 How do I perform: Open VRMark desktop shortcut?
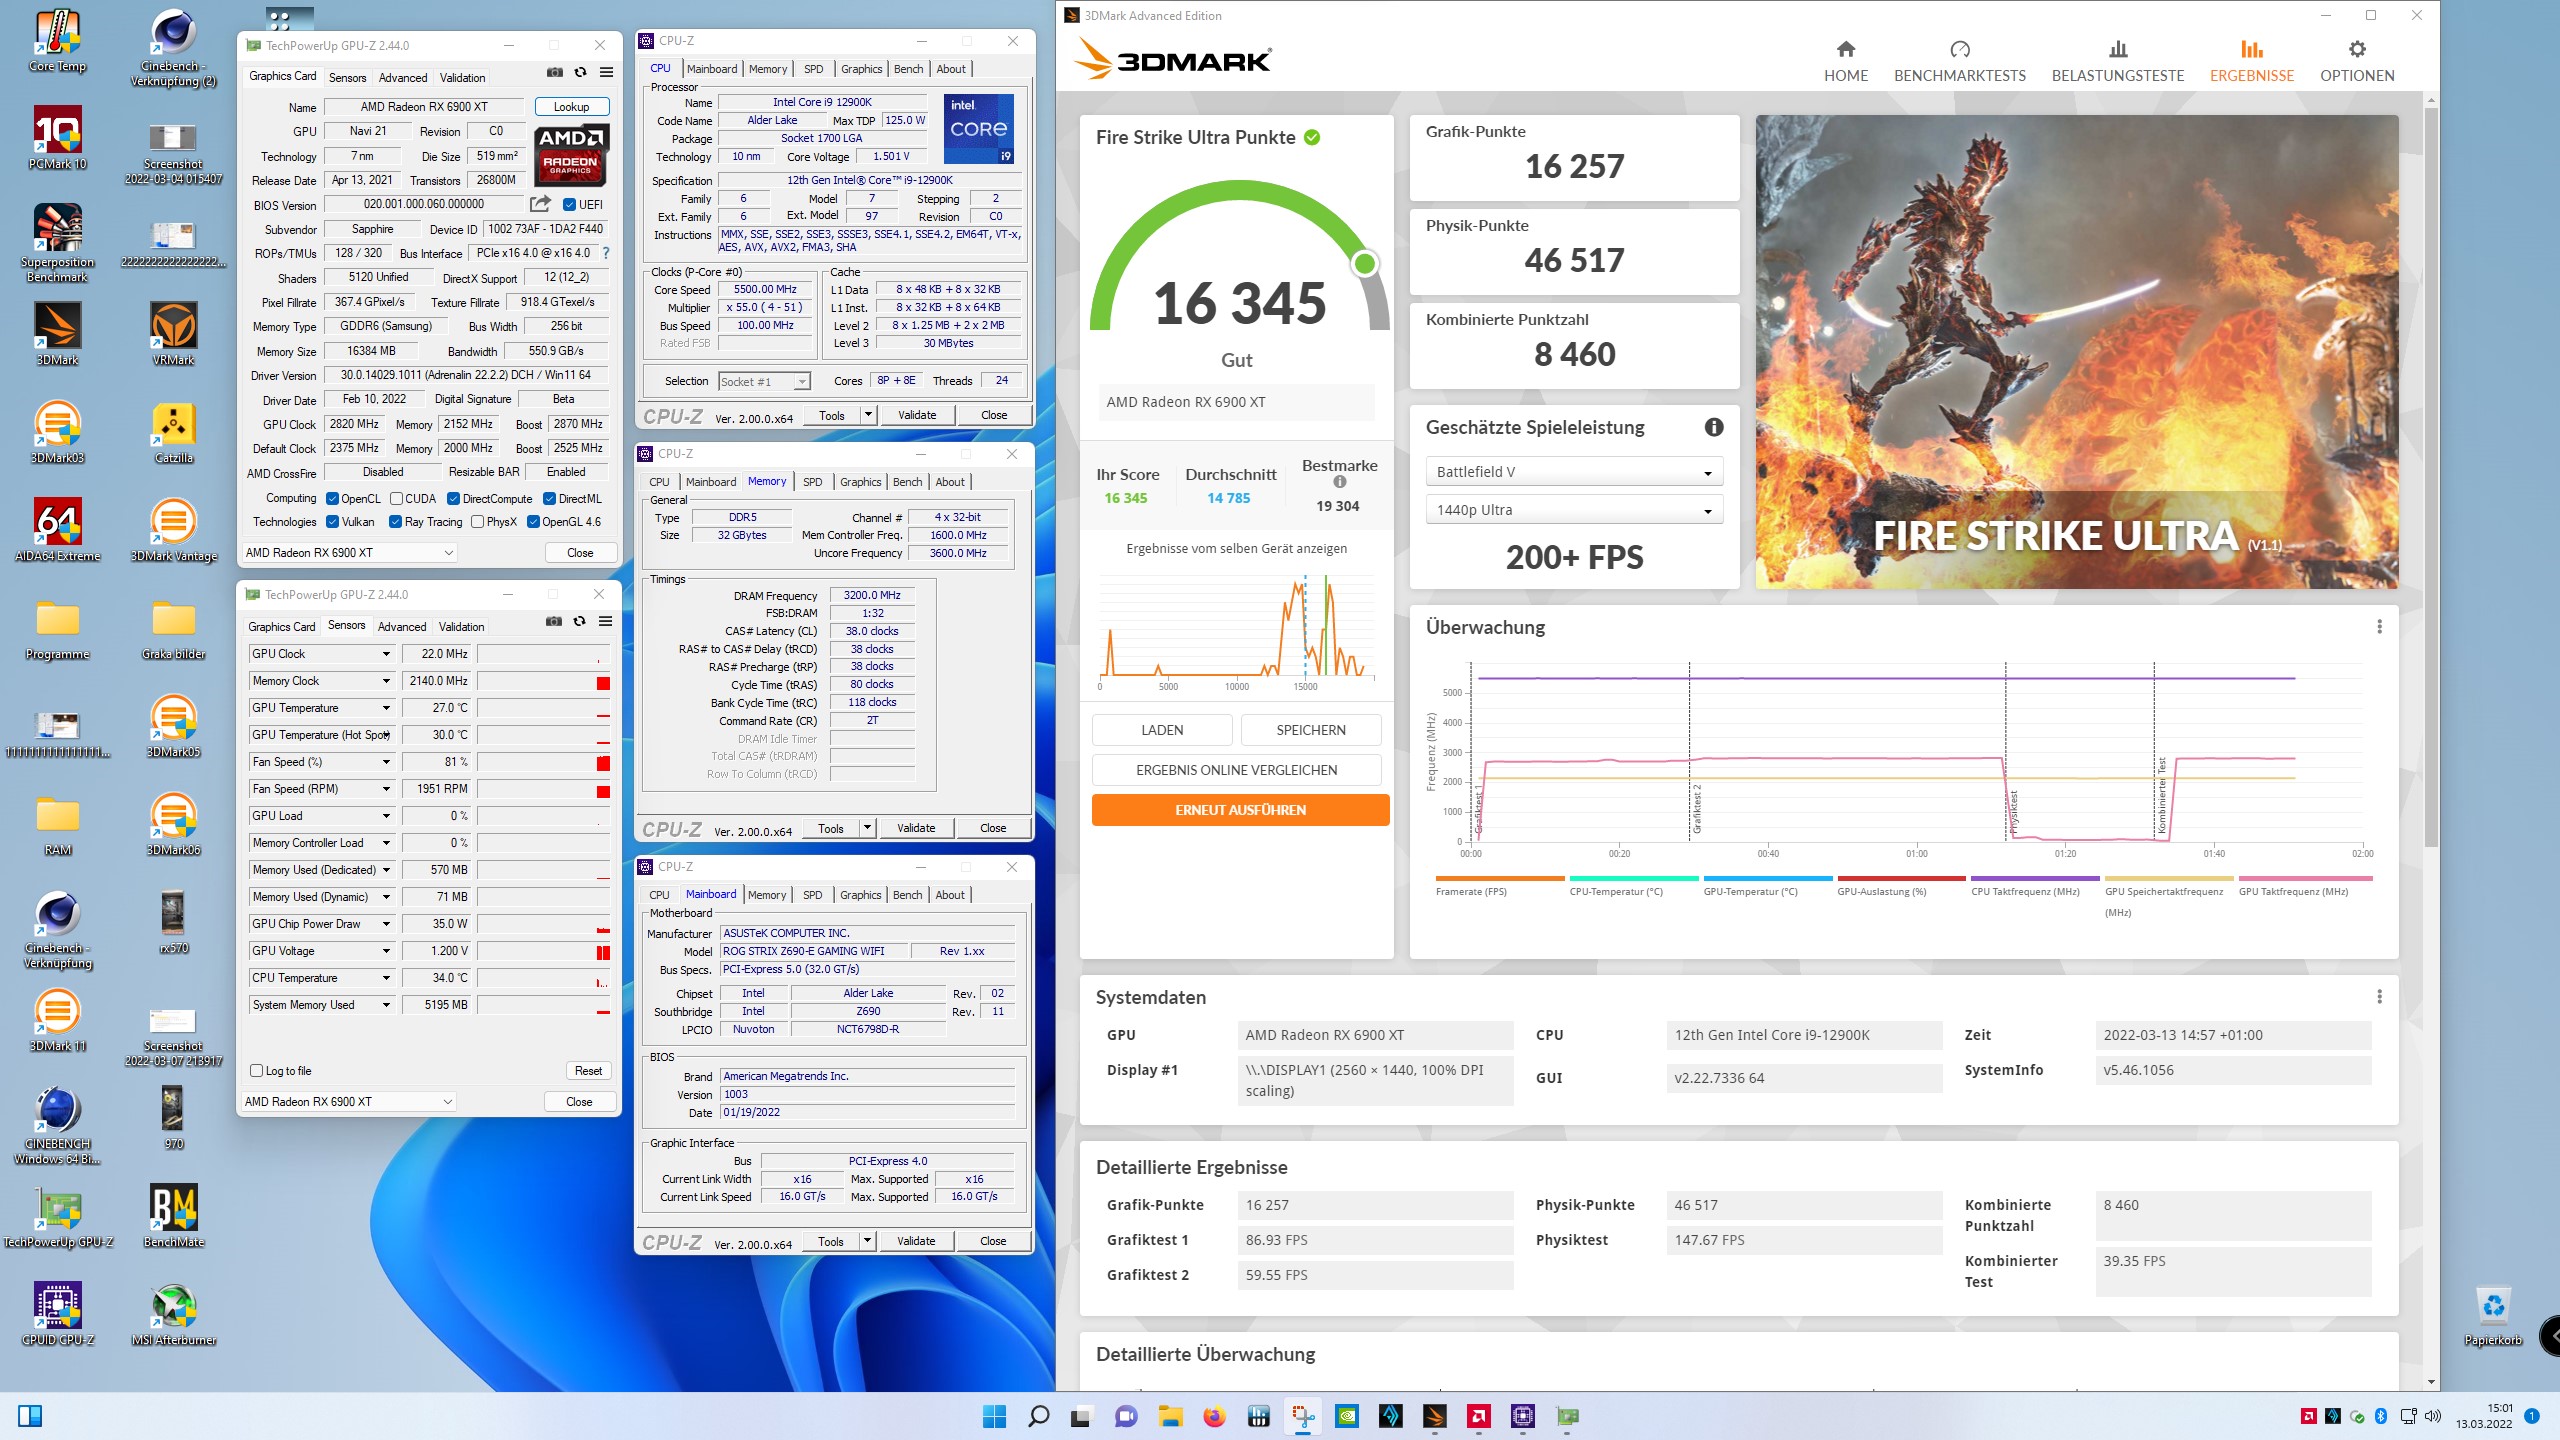(173, 334)
